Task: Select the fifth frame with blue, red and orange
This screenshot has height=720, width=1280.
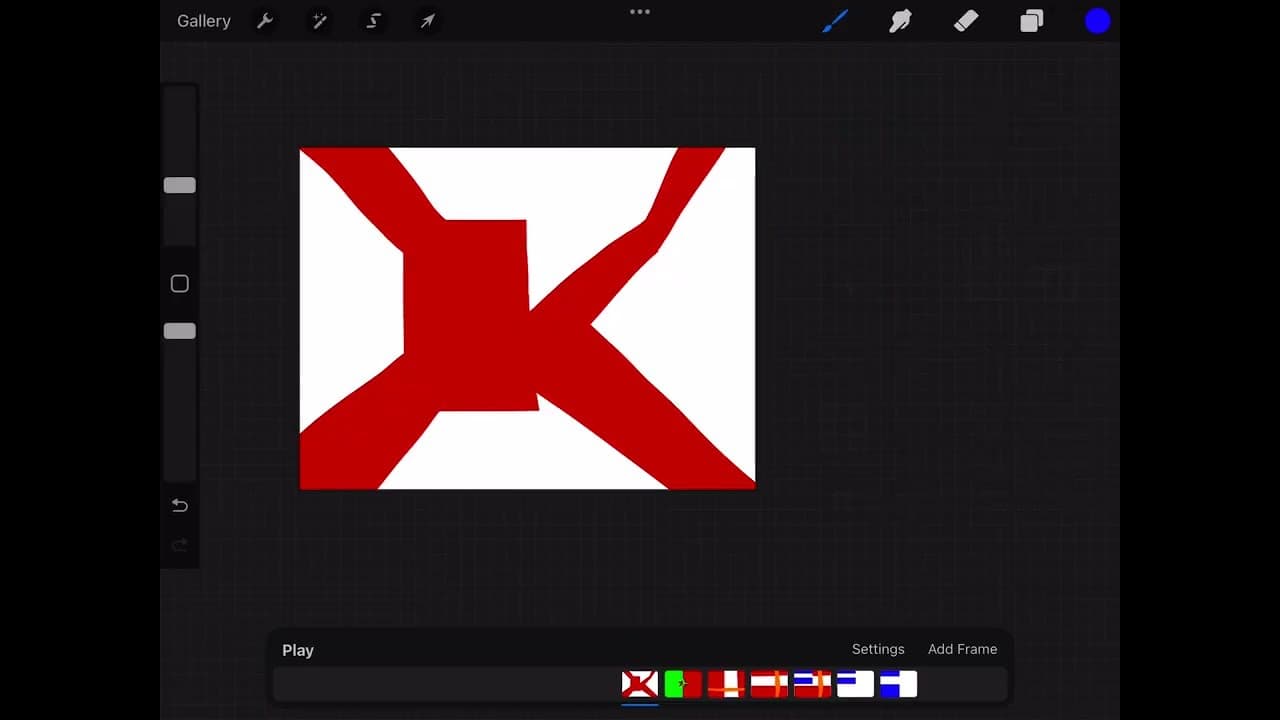Action: click(x=812, y=684)
